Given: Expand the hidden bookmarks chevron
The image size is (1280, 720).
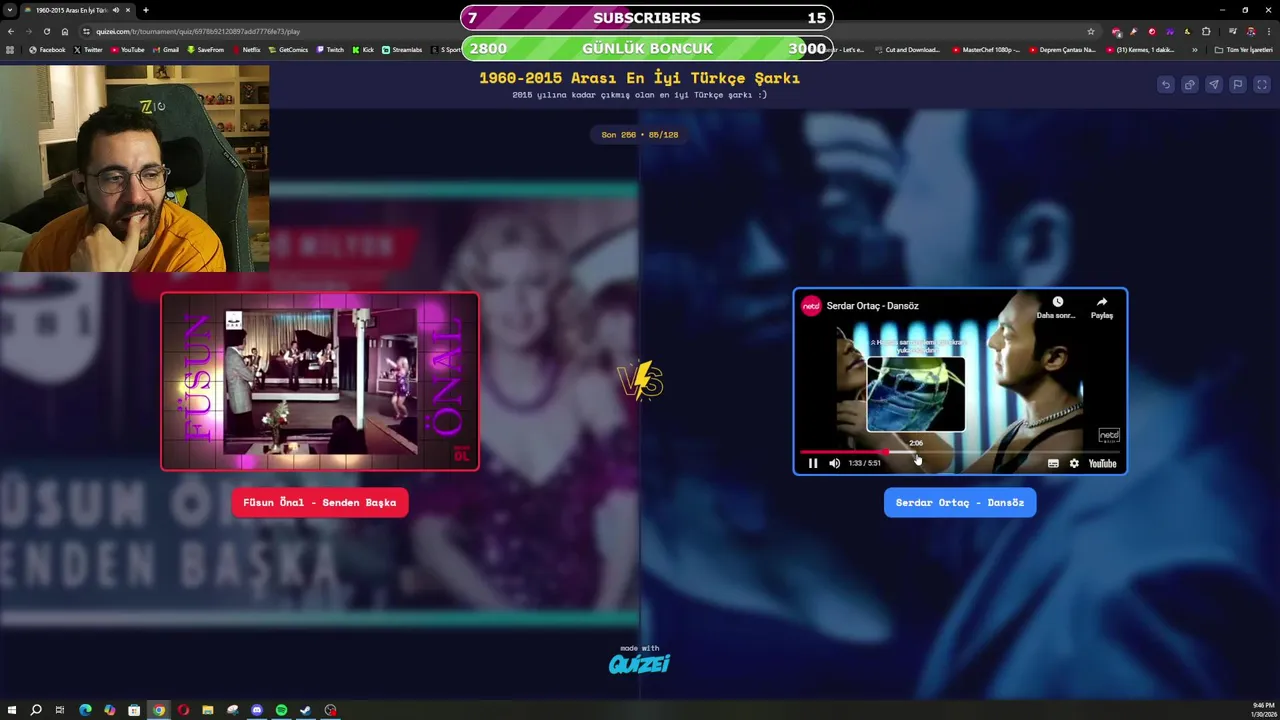Looking at the screenshot, I should (1194, 49).
